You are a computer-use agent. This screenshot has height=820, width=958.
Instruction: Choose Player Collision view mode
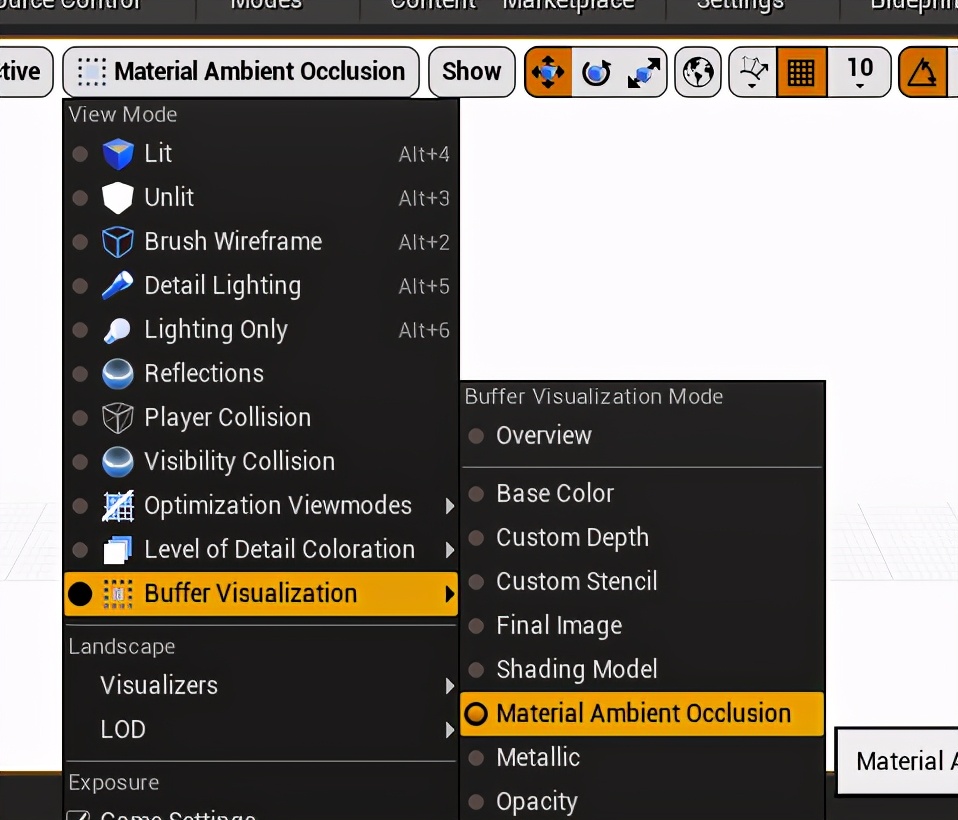coord(261,417)
